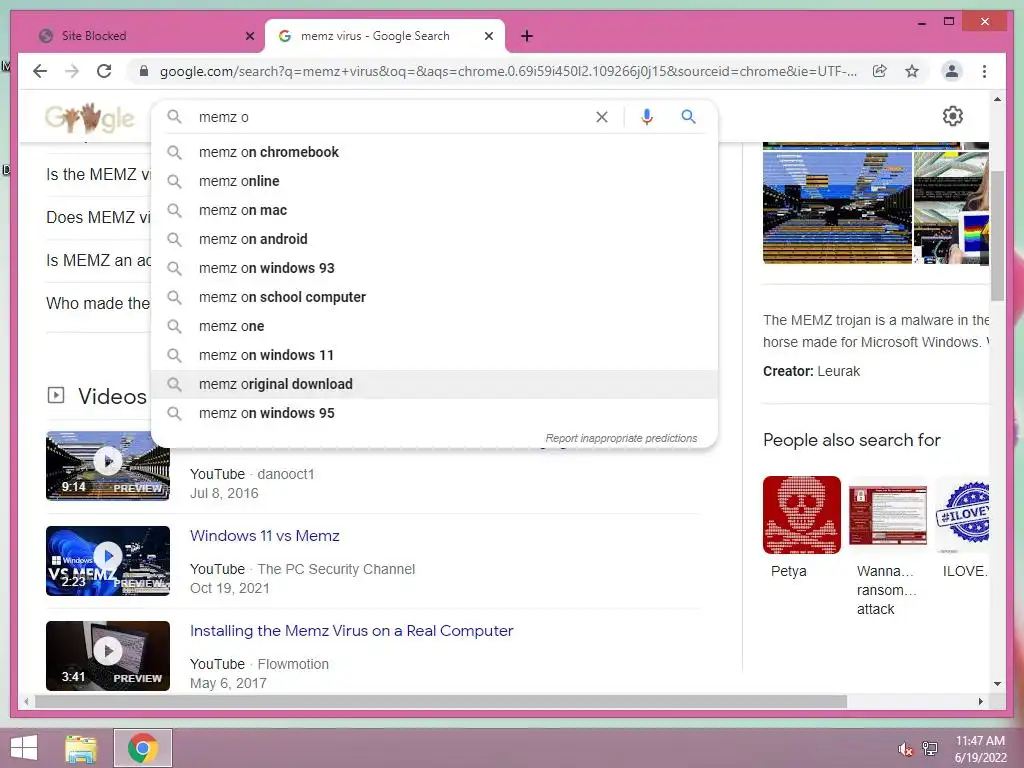Click the Videos section heading
The width and height of the screenshot is (1024, 768).
point(112,396)
